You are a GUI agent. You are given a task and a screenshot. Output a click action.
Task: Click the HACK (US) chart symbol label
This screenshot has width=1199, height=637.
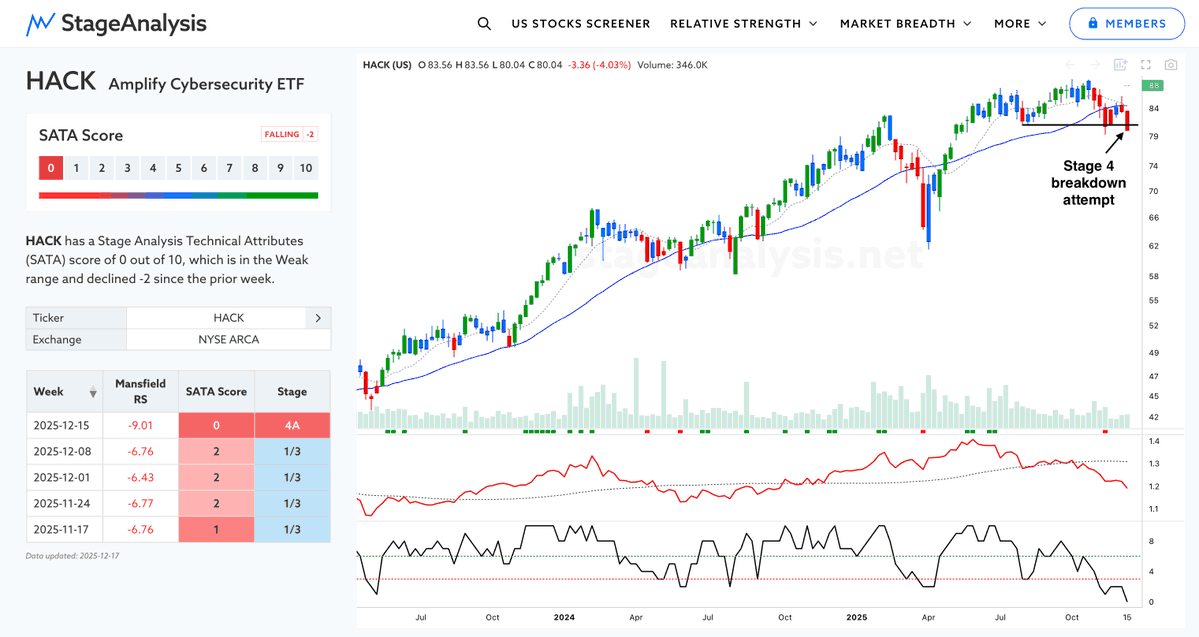pyautogui.click(x=387, y=65)
